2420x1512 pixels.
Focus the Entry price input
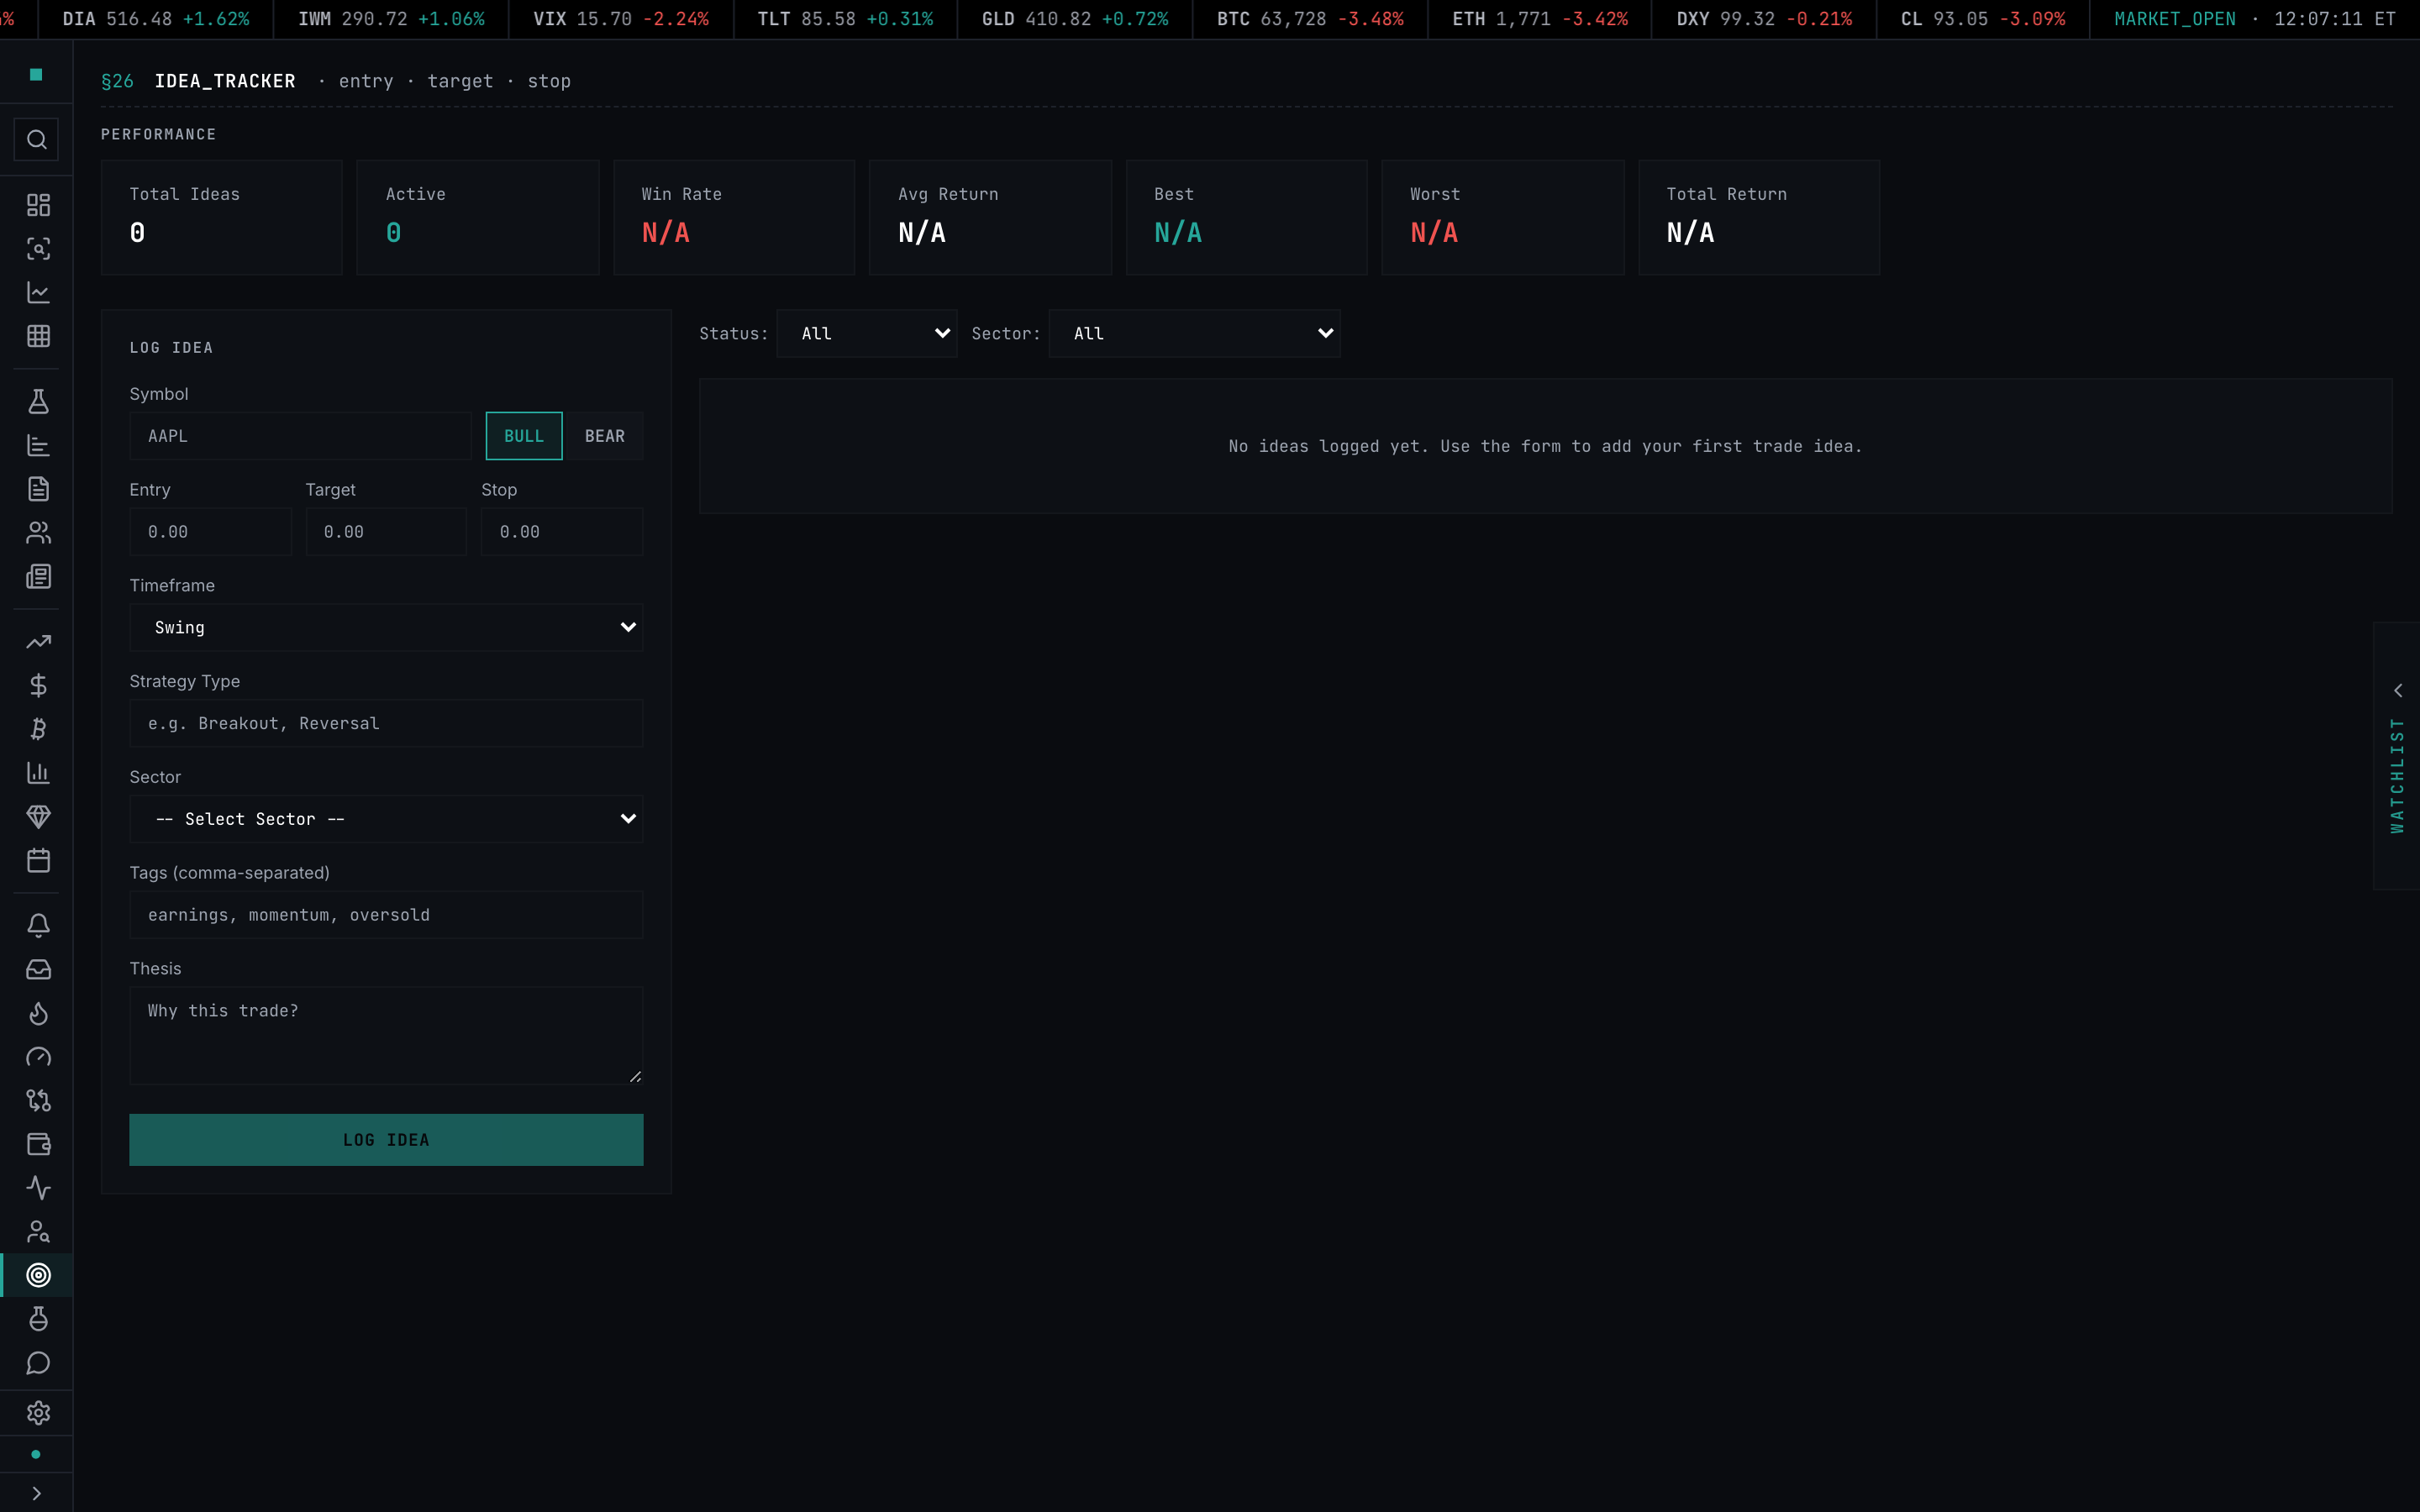point(211,532)
